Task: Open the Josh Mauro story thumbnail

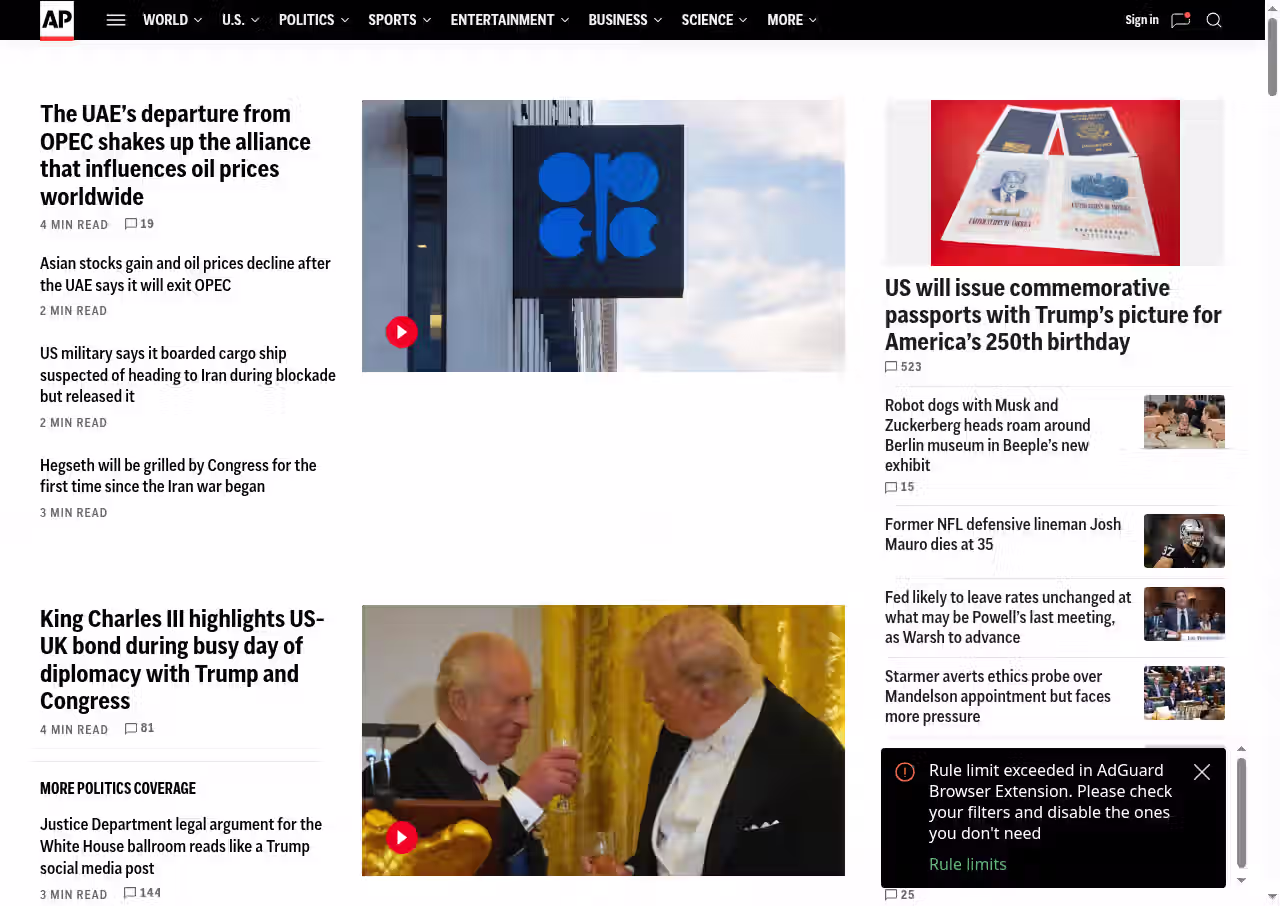Action: point(1184,541)
